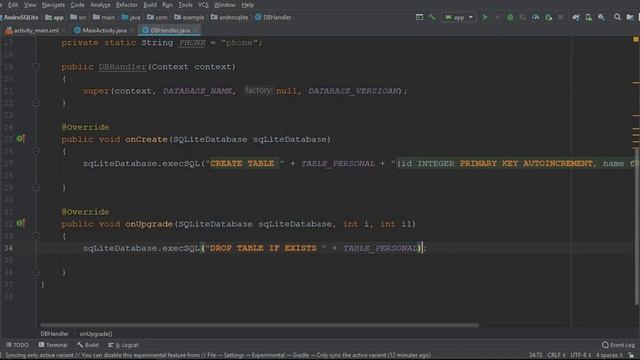Open the Terminal tool window
The width and height of the screenshot is (640, 360).
(x=53, y=345)
